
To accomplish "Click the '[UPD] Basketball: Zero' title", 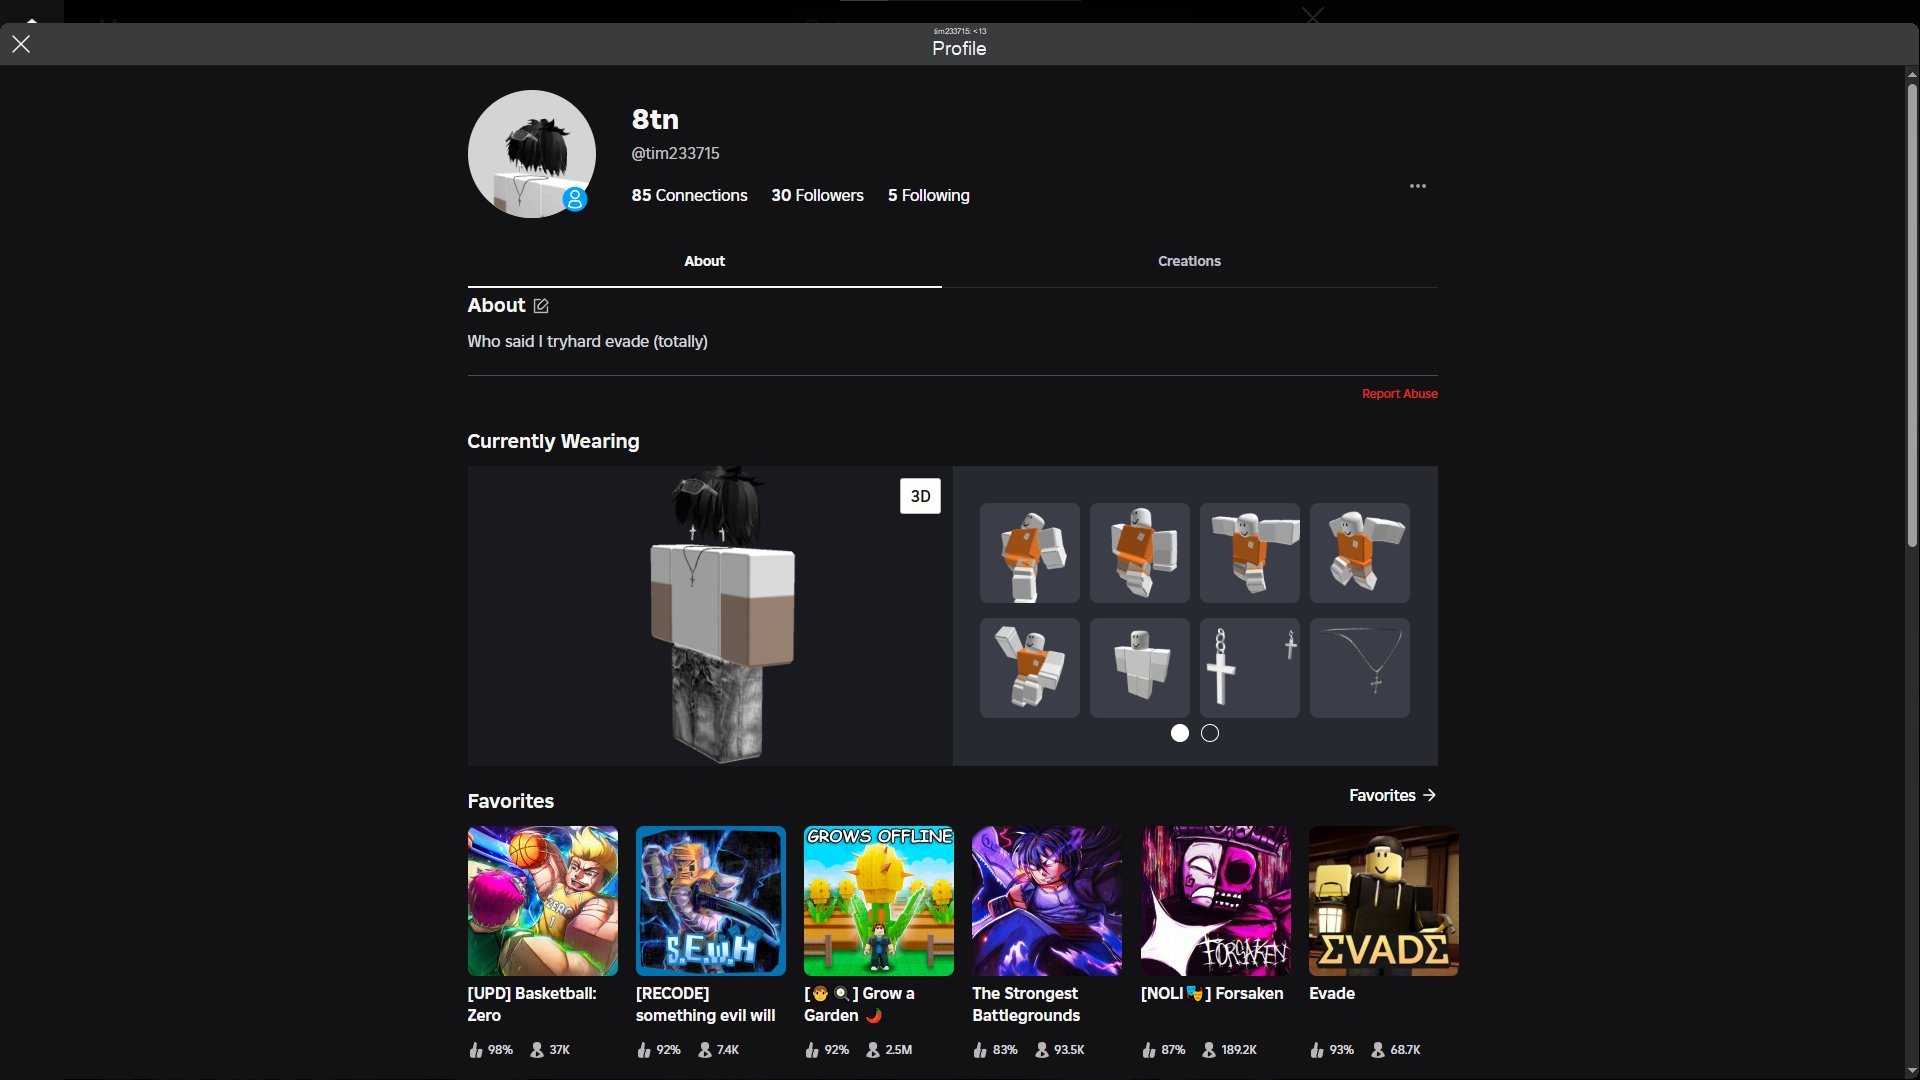I will [x=532, y=1004].
